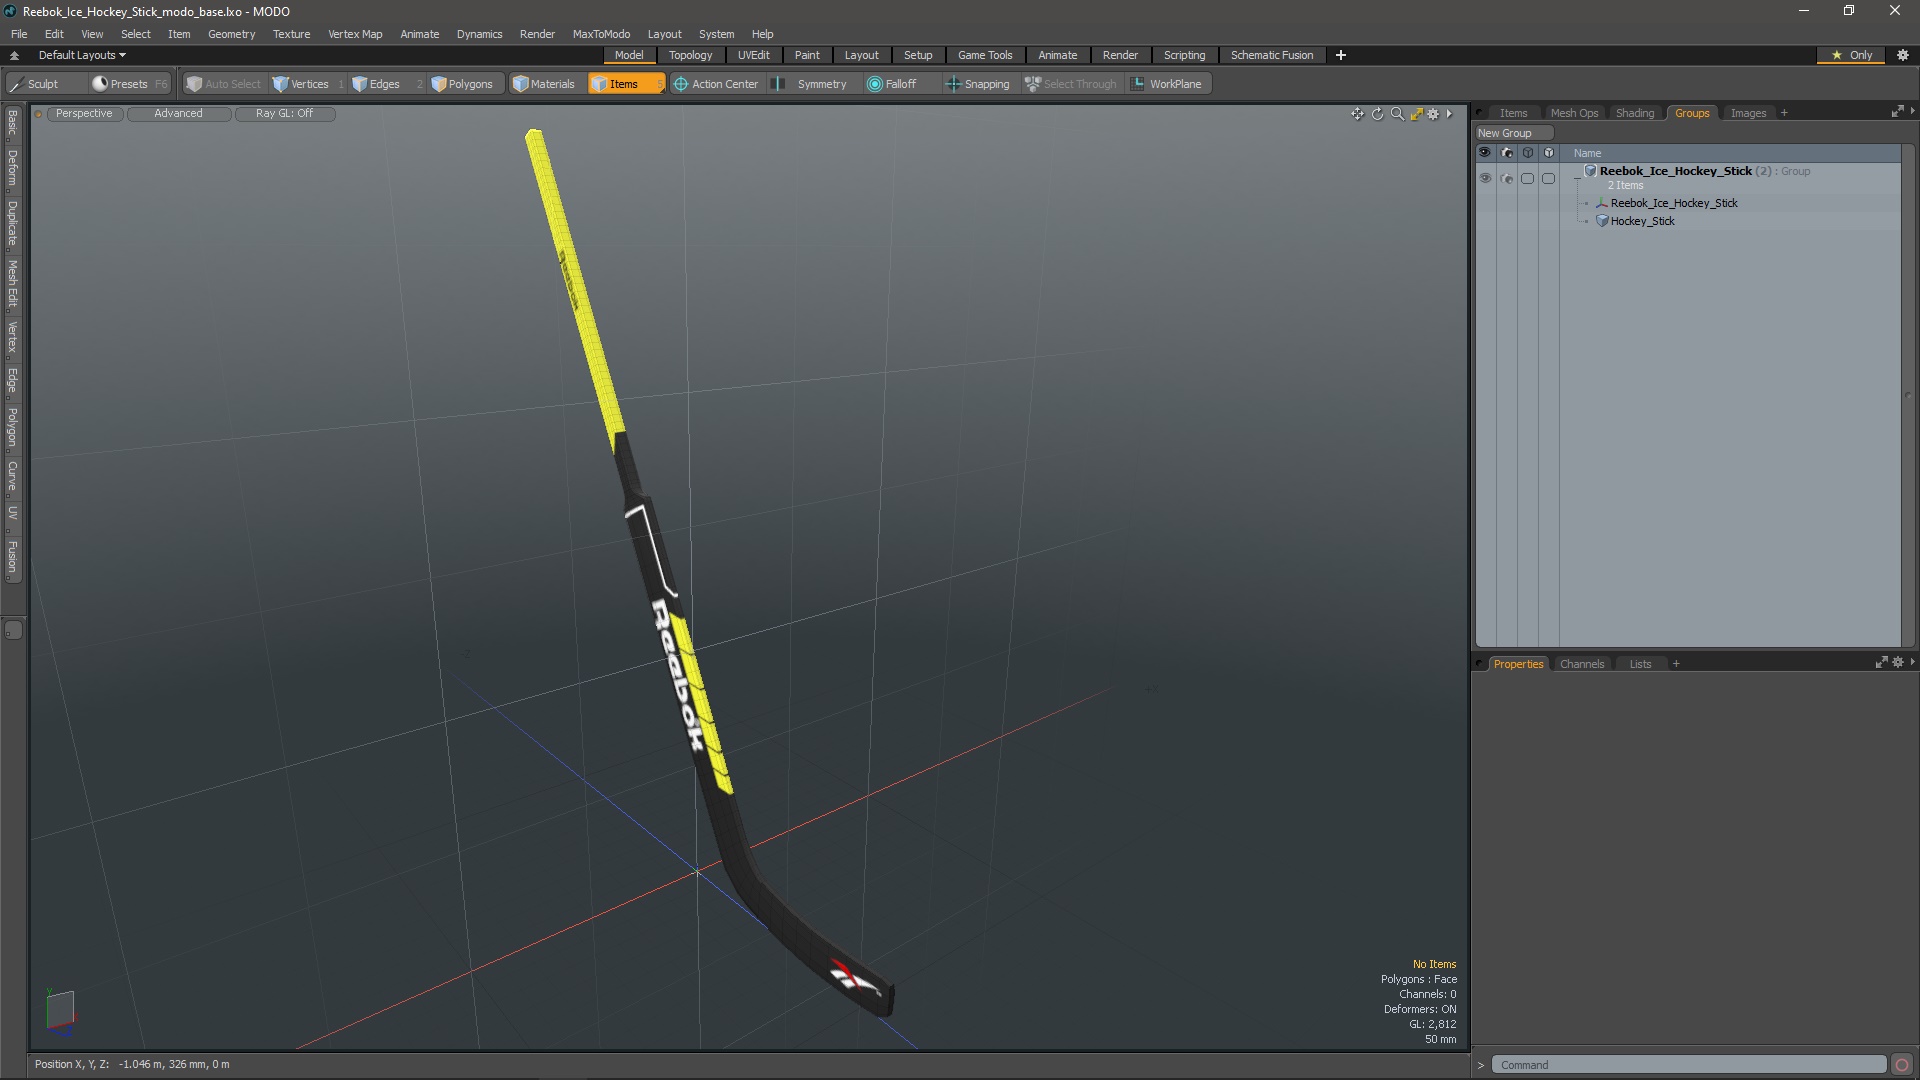Select the Reebok_Ice_Hockey_Stick locator item
1920x1080 pixels.
1673,203
